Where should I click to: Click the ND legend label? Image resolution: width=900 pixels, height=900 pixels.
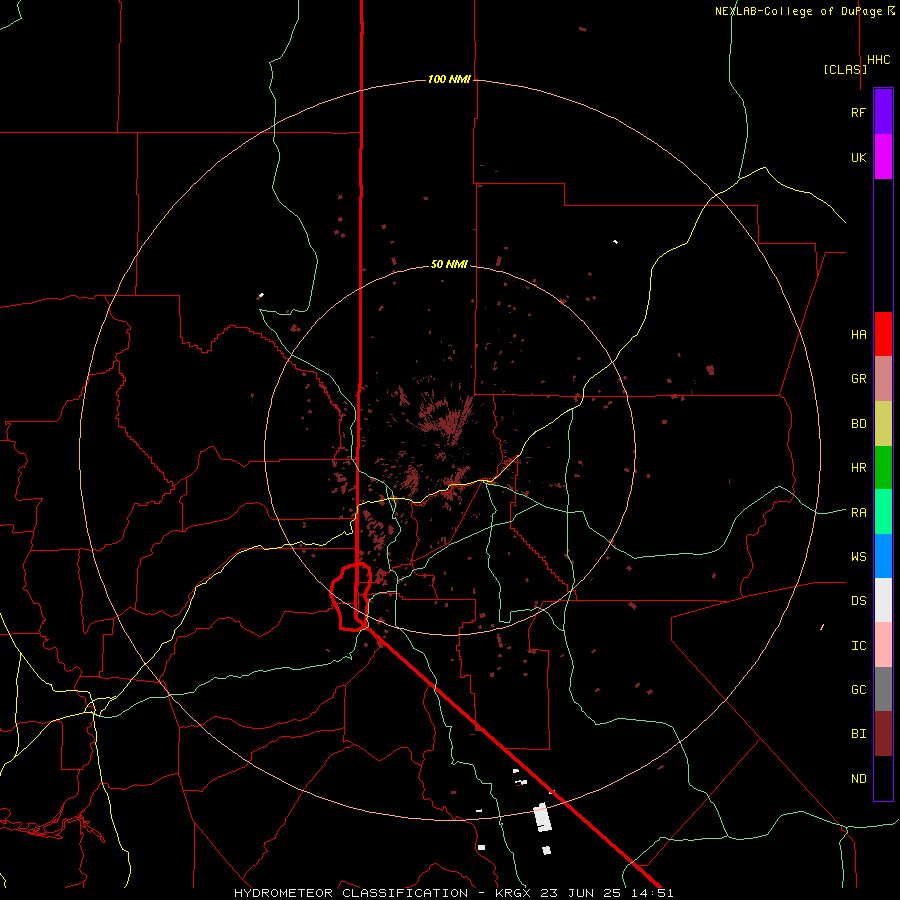click(x=858, y=779)
